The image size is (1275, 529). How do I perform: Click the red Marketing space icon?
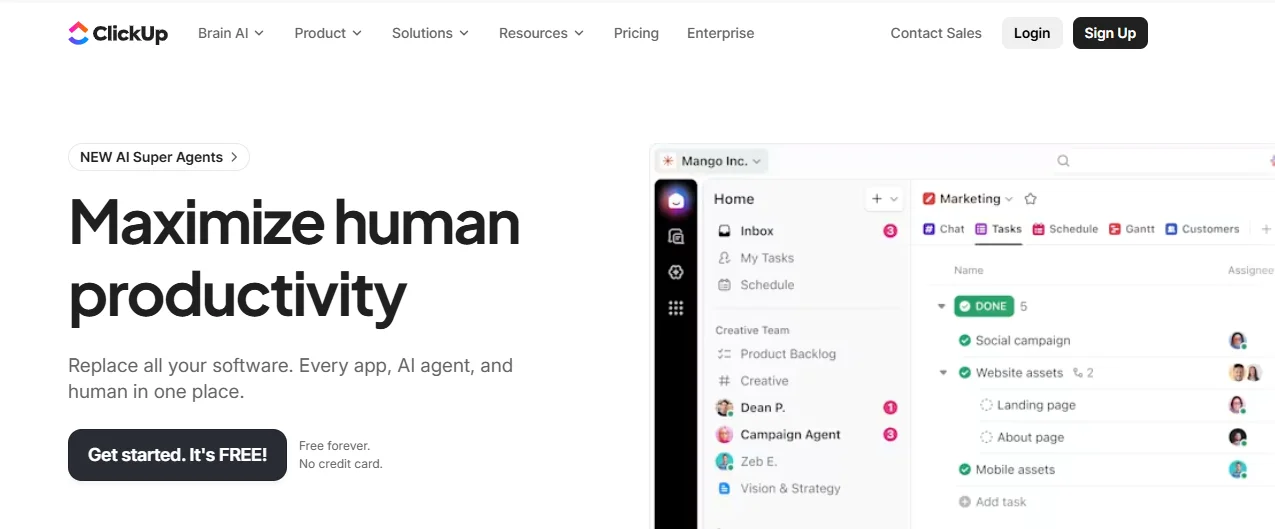pos(929,199)
